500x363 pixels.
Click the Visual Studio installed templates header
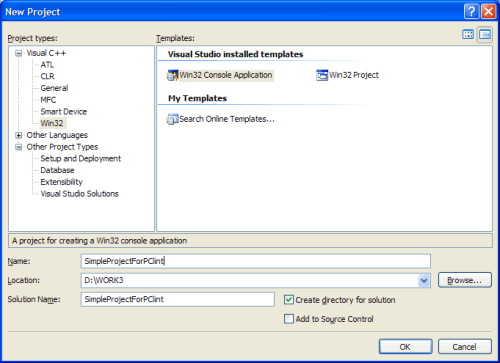coord(235,54)
